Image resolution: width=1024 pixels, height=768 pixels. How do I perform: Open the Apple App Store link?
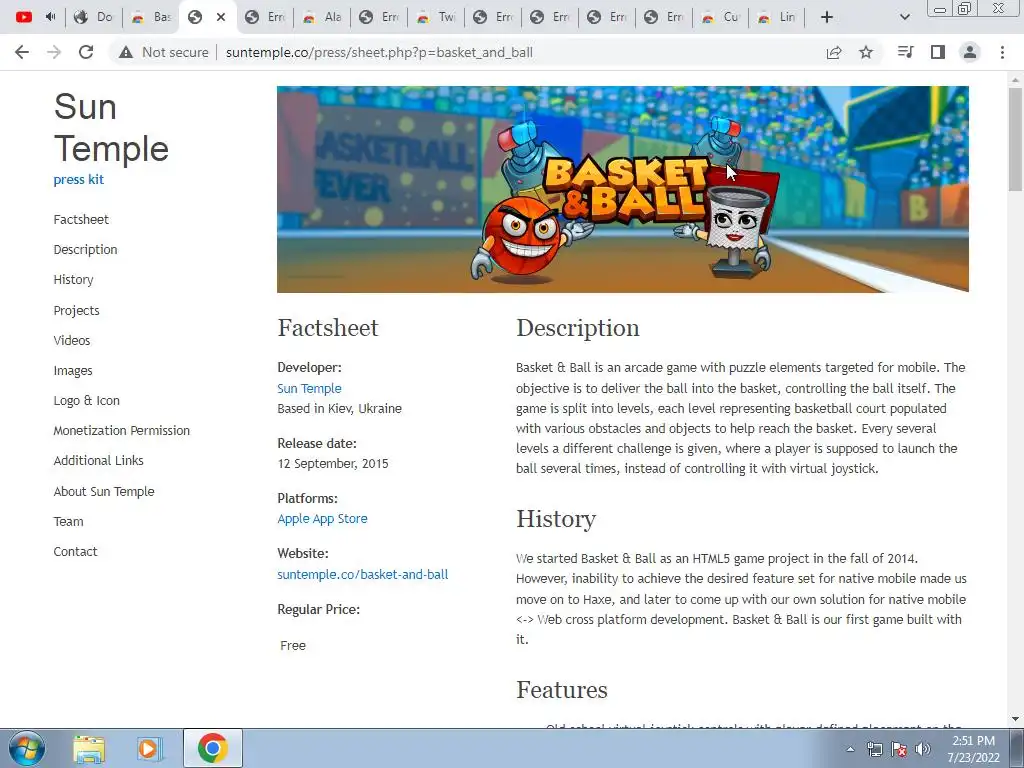pyautogui.click(x=322, y=519)
